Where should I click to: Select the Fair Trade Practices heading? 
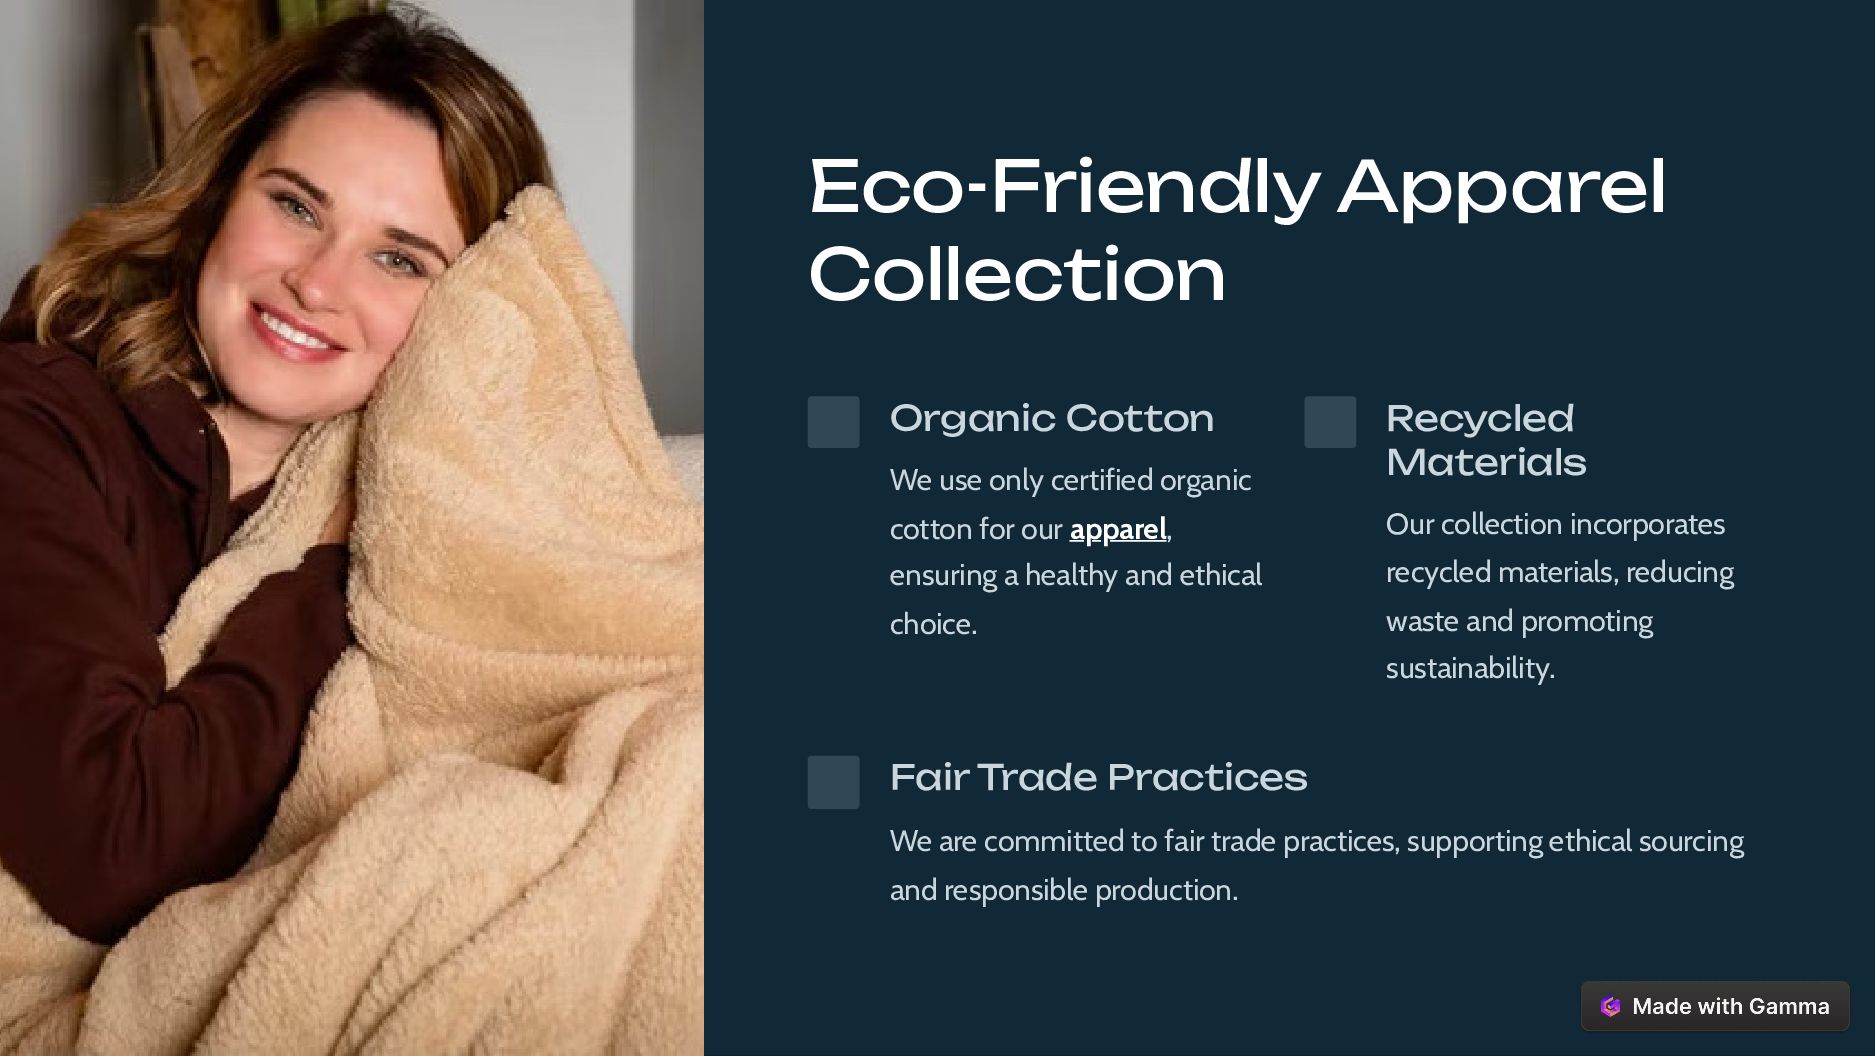click(1098, 777)
